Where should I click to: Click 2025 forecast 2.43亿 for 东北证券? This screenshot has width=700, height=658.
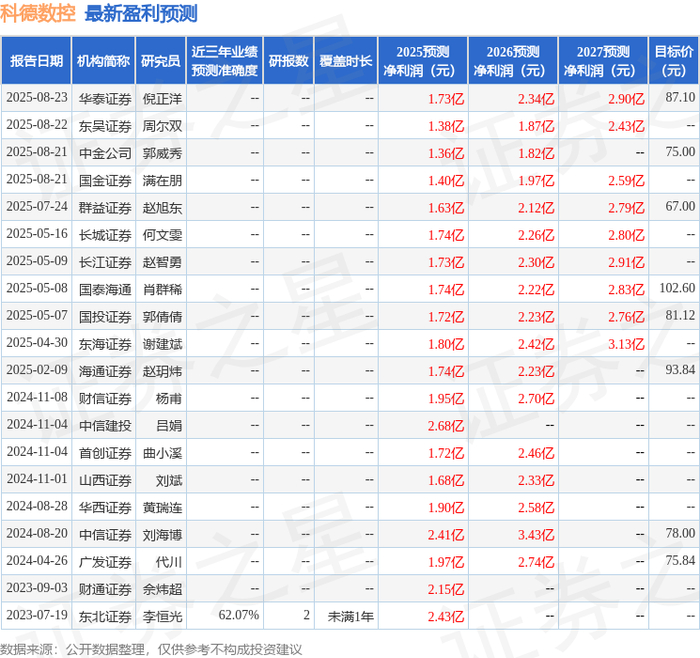pos(446,617)
